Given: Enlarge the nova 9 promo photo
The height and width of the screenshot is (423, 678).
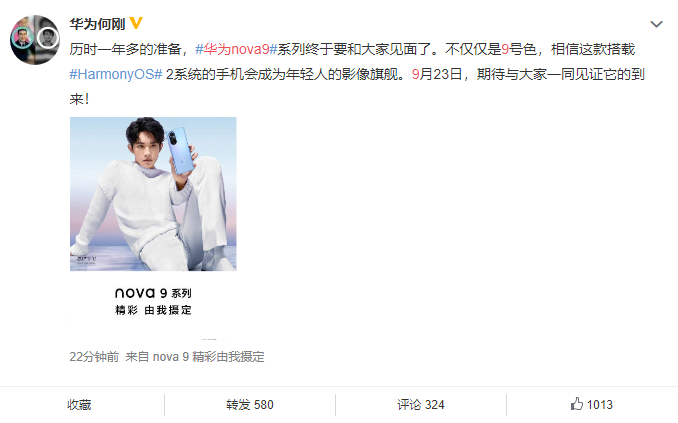Looking at the screenshot, I should click(x=153, y=194).
